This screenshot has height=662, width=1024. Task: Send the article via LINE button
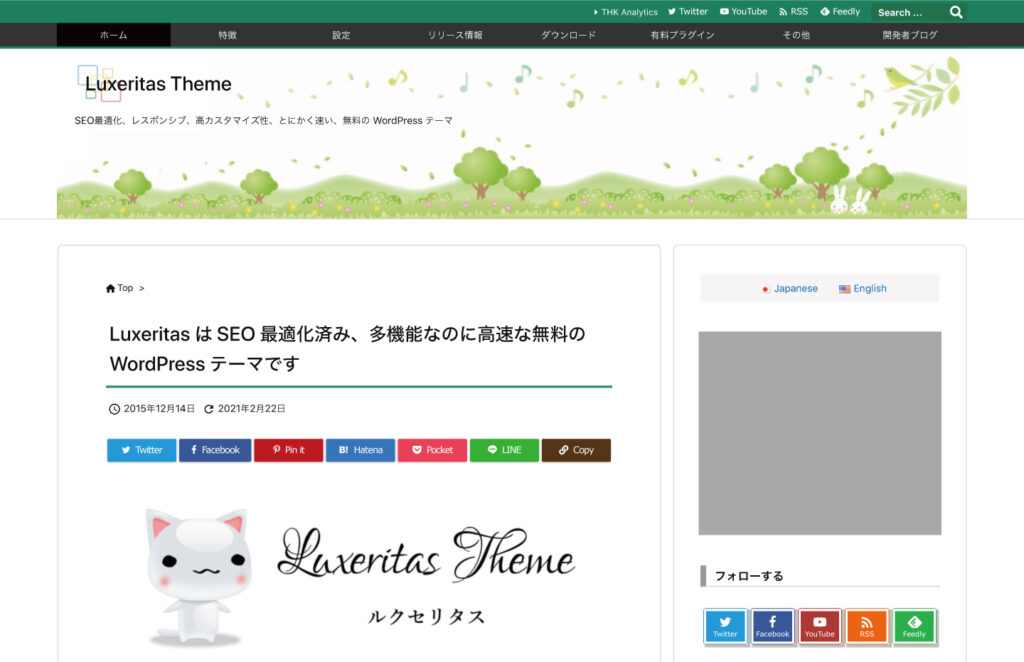pos(504,450)
